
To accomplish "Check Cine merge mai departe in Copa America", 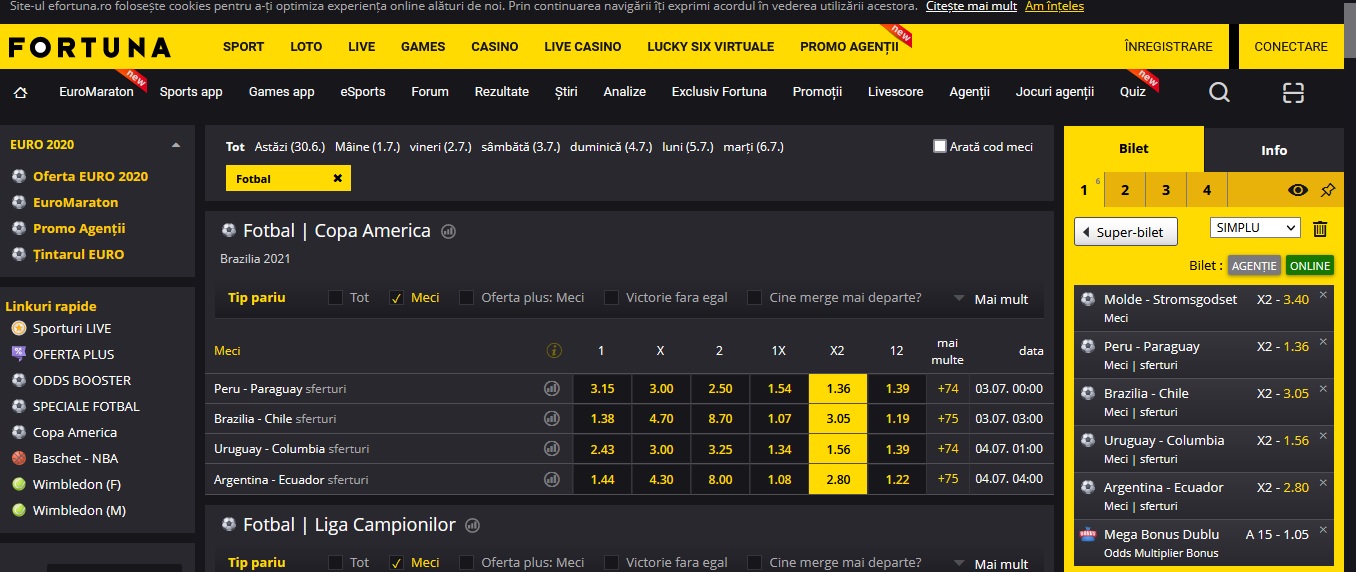I will point(754,297).
